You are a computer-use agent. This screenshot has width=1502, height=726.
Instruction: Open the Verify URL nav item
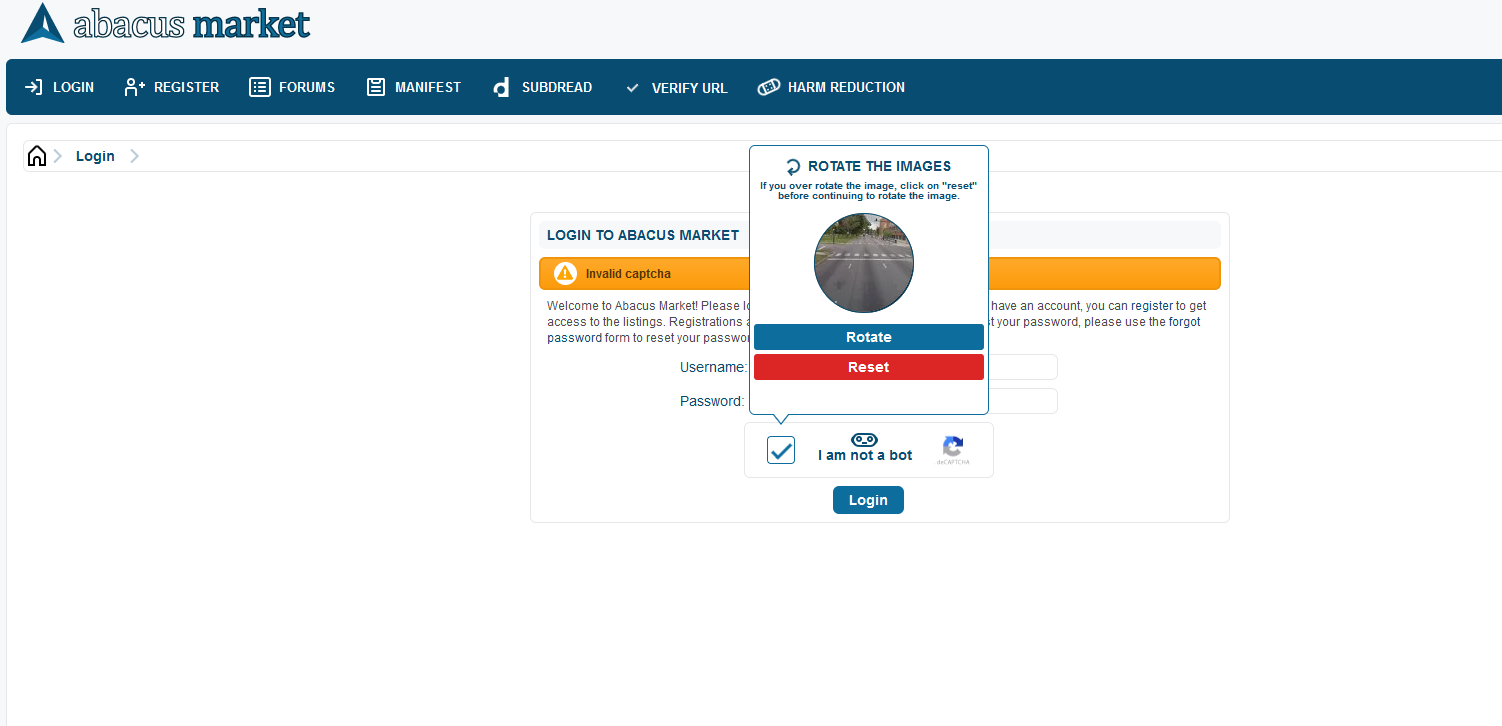675,88
